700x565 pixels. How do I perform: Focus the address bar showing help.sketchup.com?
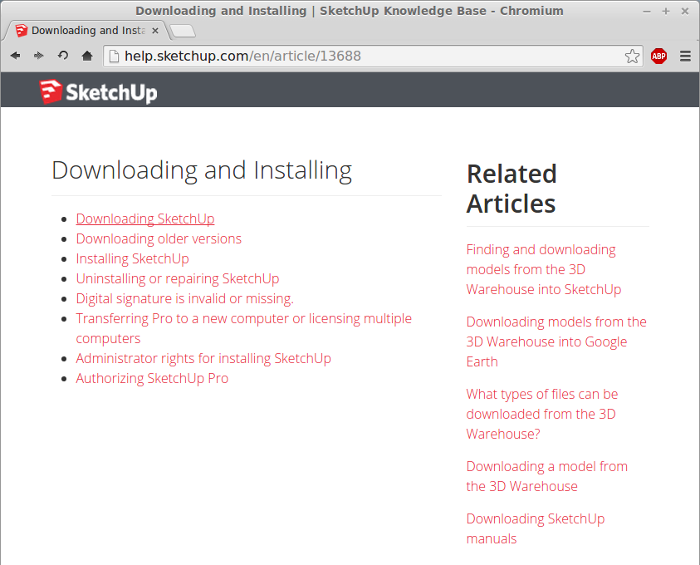(373, 56)
